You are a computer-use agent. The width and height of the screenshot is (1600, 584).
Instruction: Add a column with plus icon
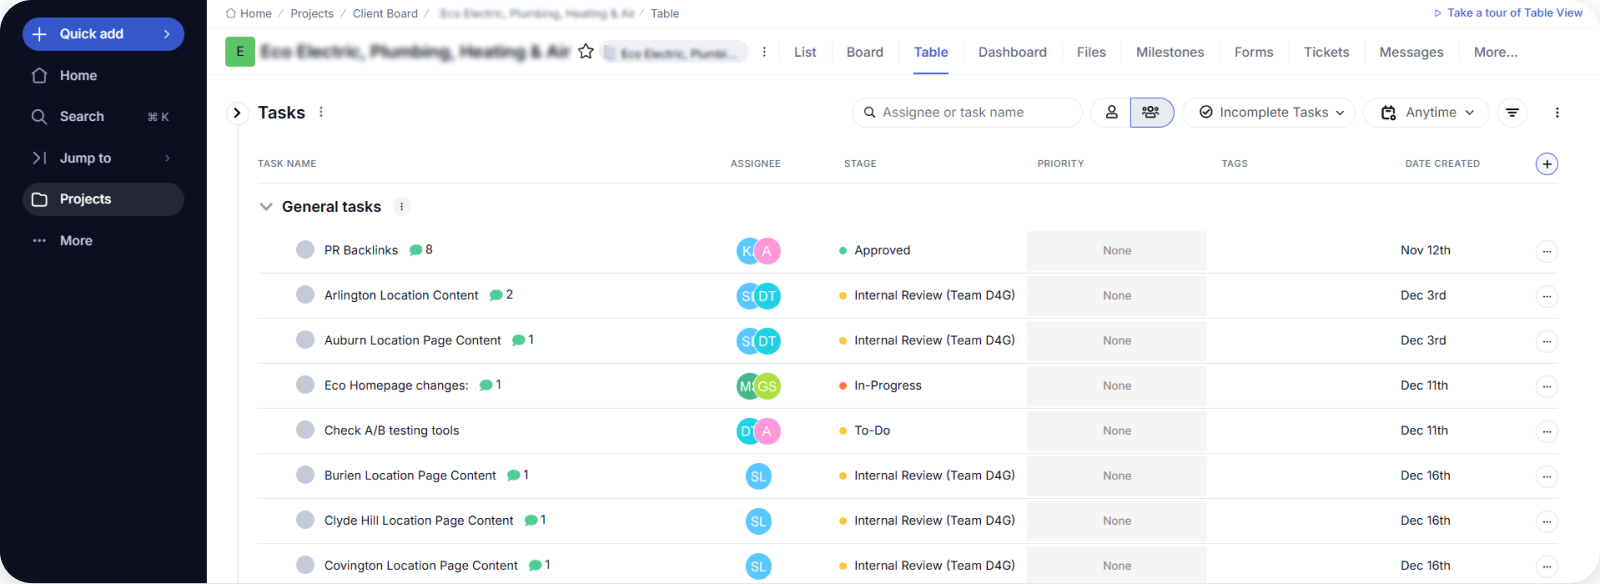tap(1546, 164)
